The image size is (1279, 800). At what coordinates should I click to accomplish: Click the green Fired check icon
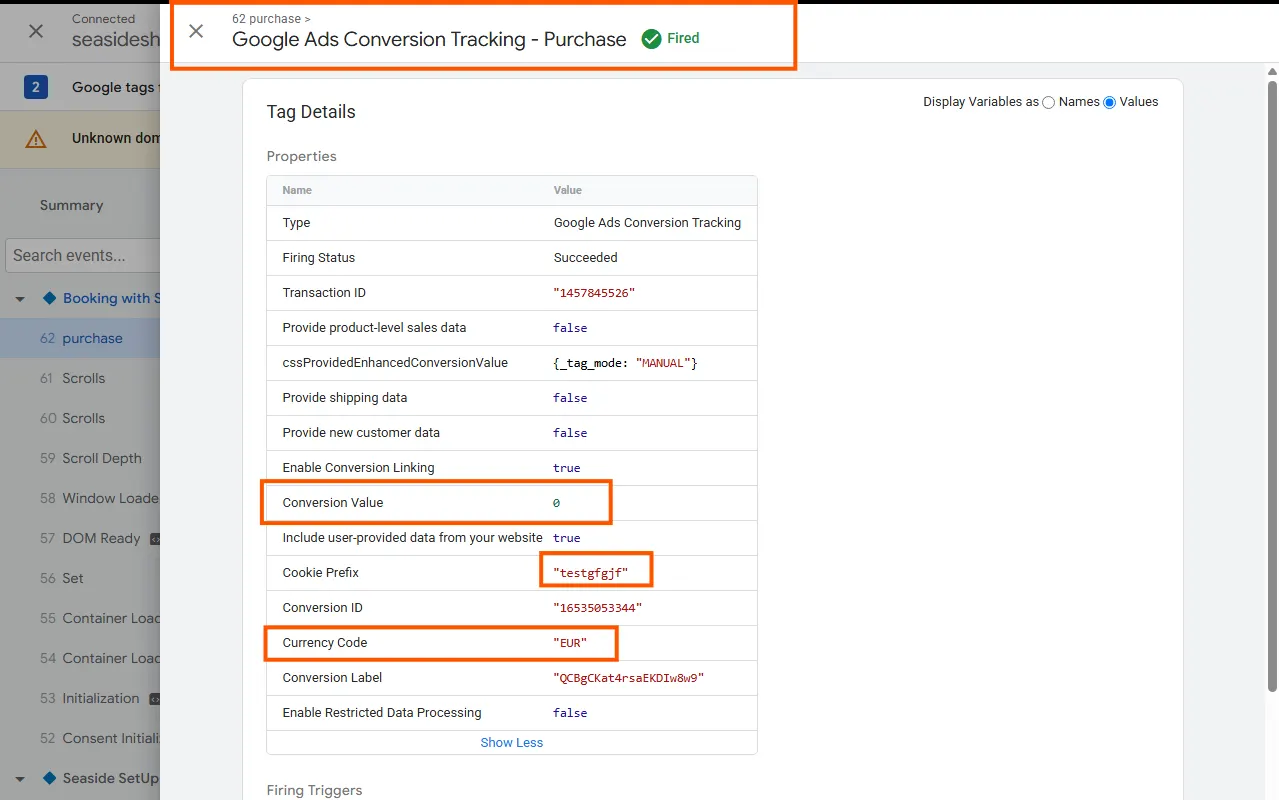coord(651,39)
